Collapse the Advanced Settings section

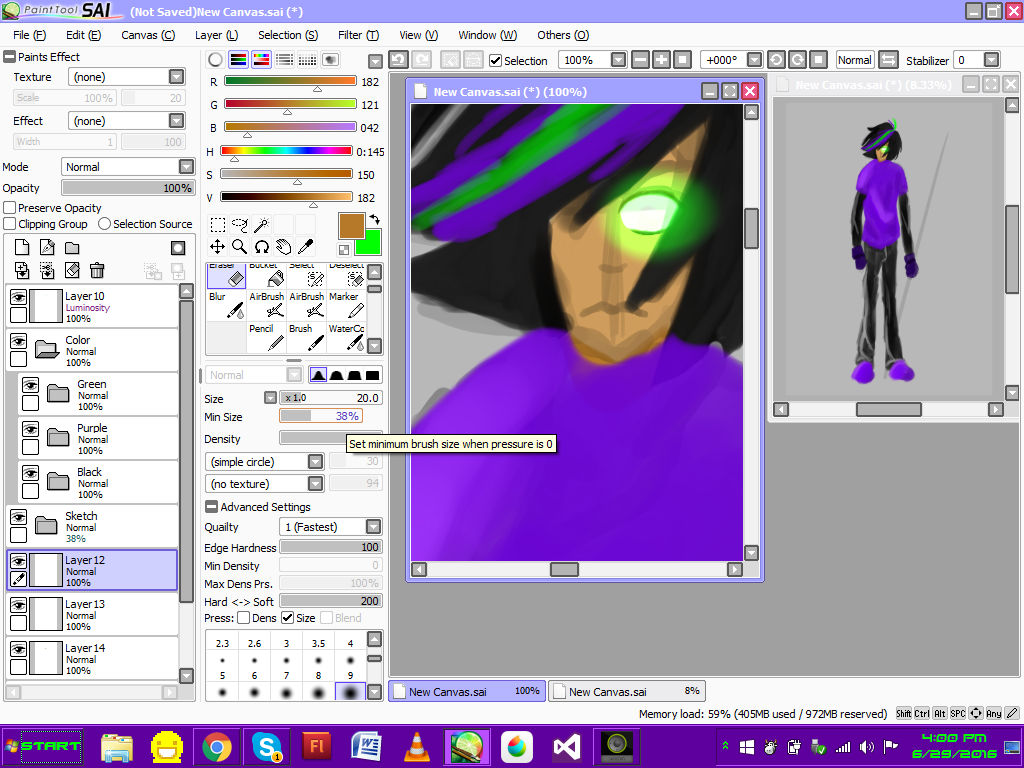tap(211, 506)
